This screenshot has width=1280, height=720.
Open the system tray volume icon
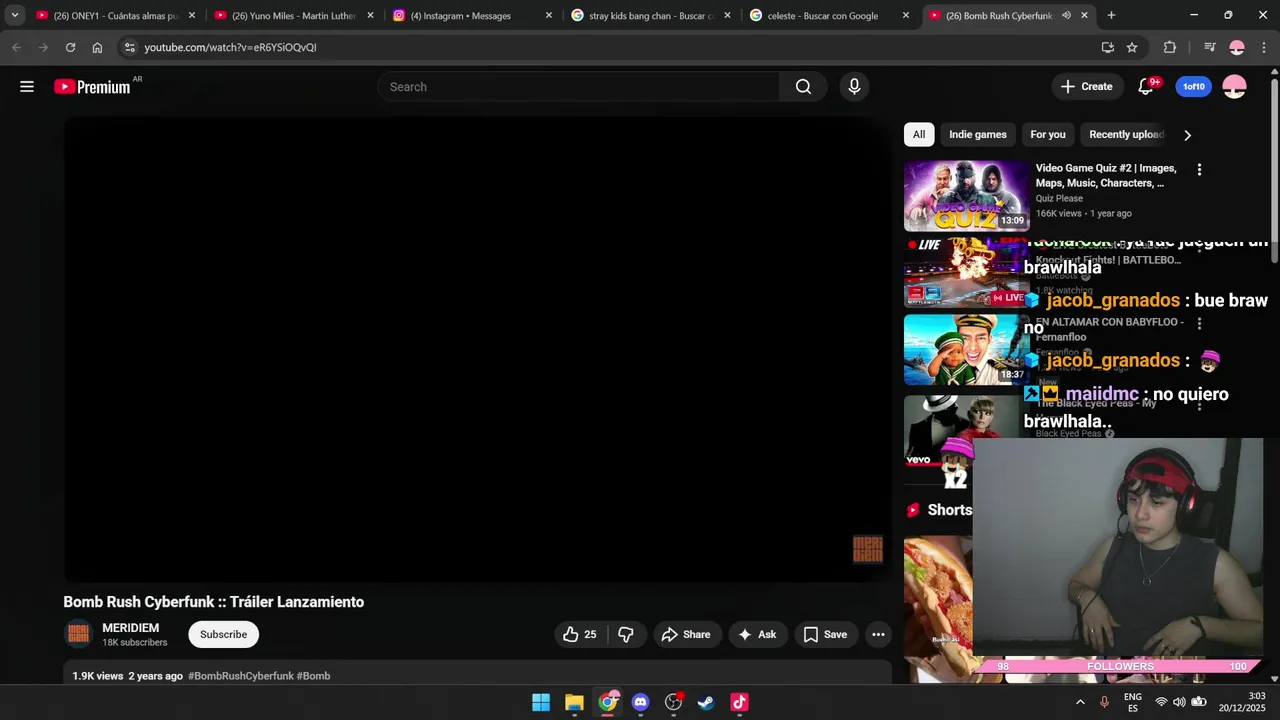tap(1179, 702)
